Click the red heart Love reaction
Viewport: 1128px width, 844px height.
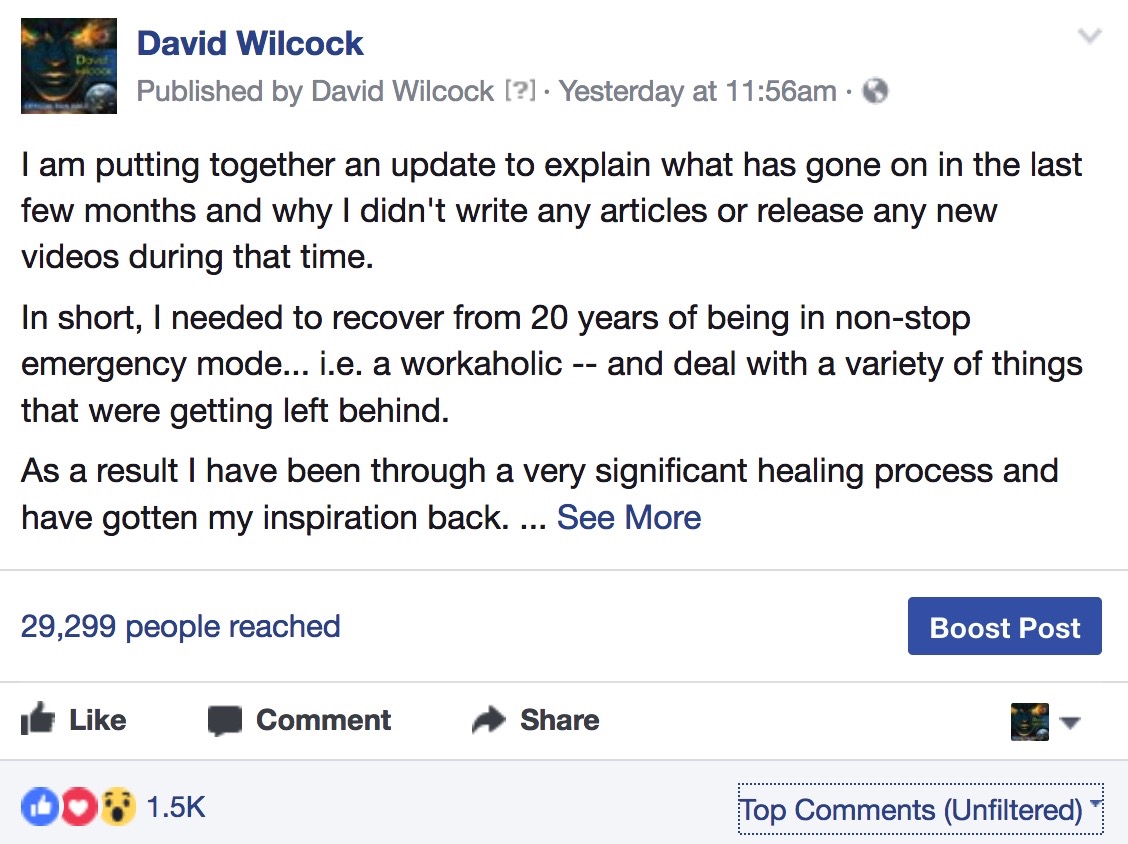click(x=79, y=807)
